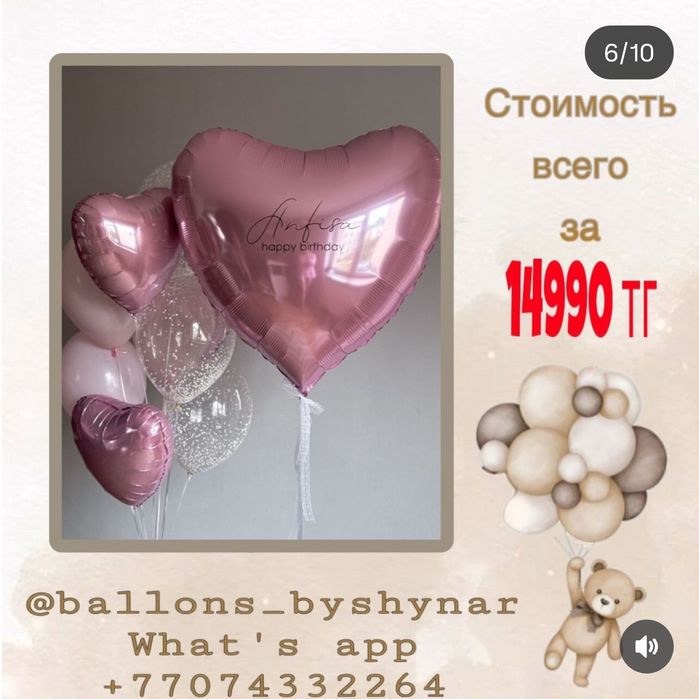Tap the "What's app" text label
This screenshot has width=699, height=699.
point(274,646)
